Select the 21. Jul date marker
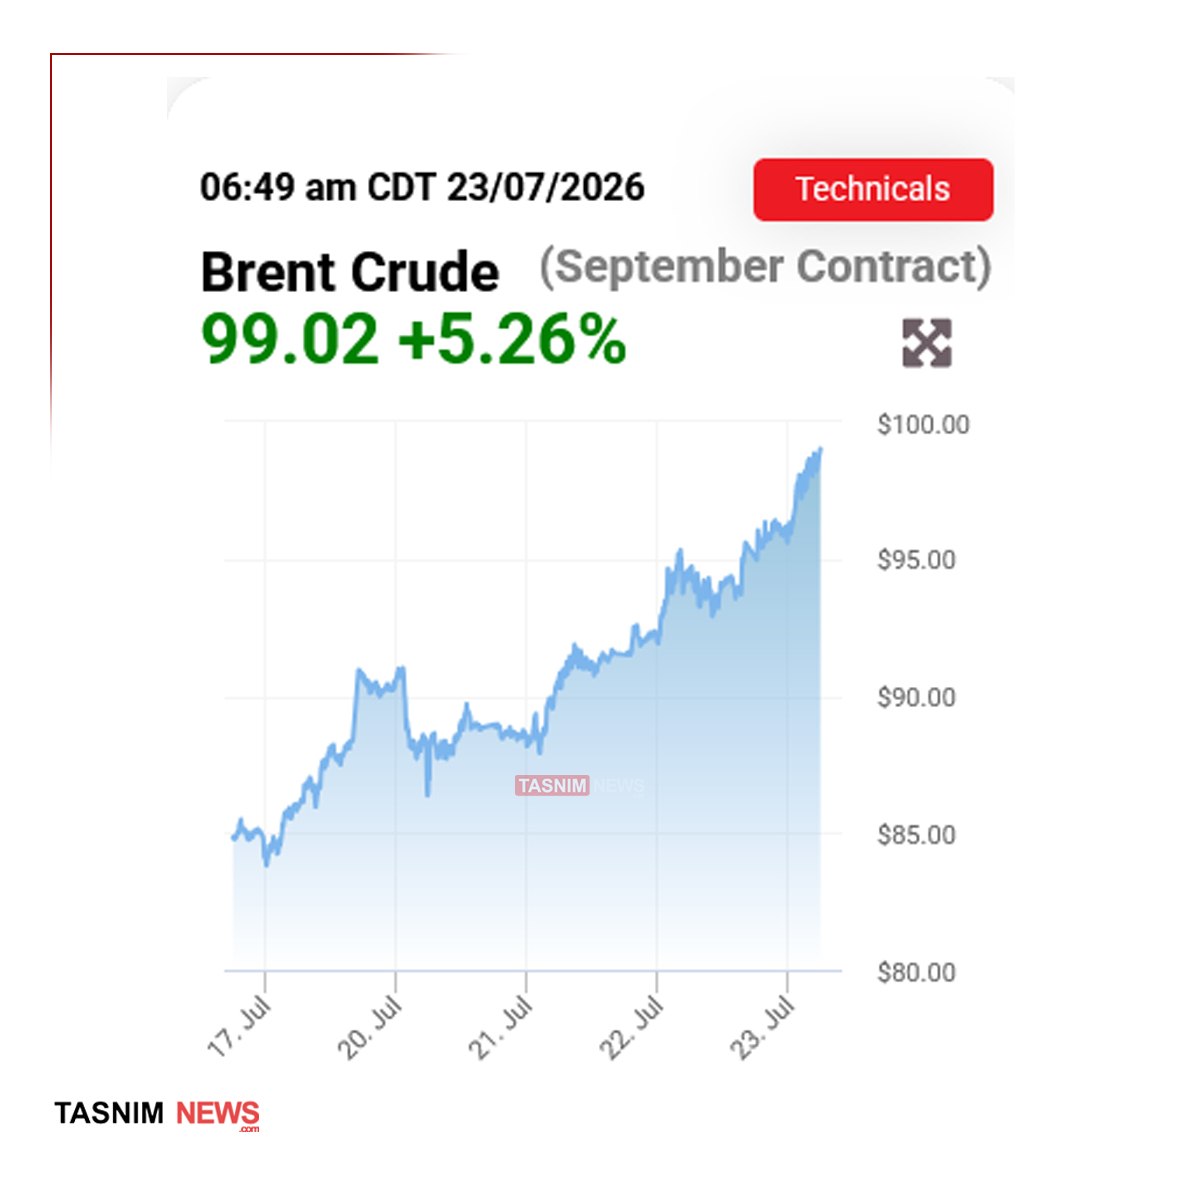Image resolution: width=1181 pixels, height=1181 pixels. click(x=501, y=1026)
